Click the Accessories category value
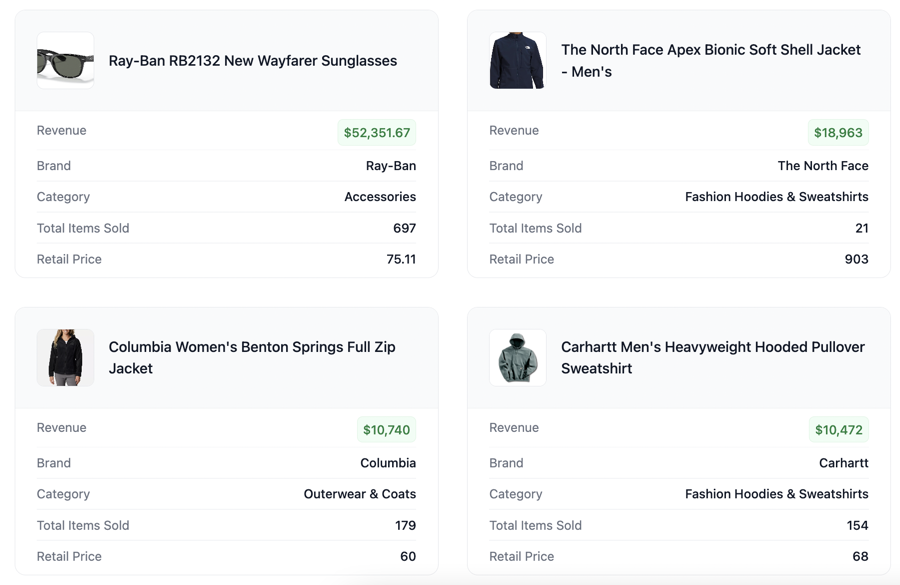Screen dimensions: 900x585 pos(379,197)
